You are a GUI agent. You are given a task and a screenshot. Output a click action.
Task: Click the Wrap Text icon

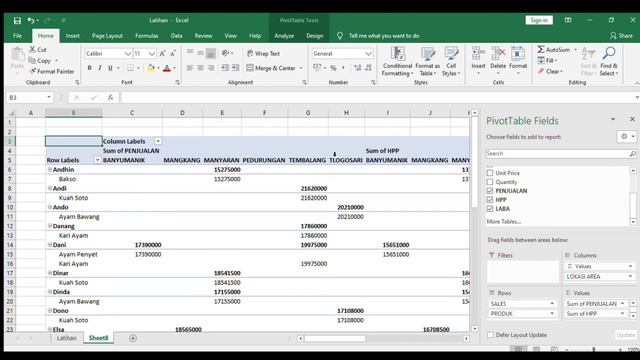click(250, 53)
